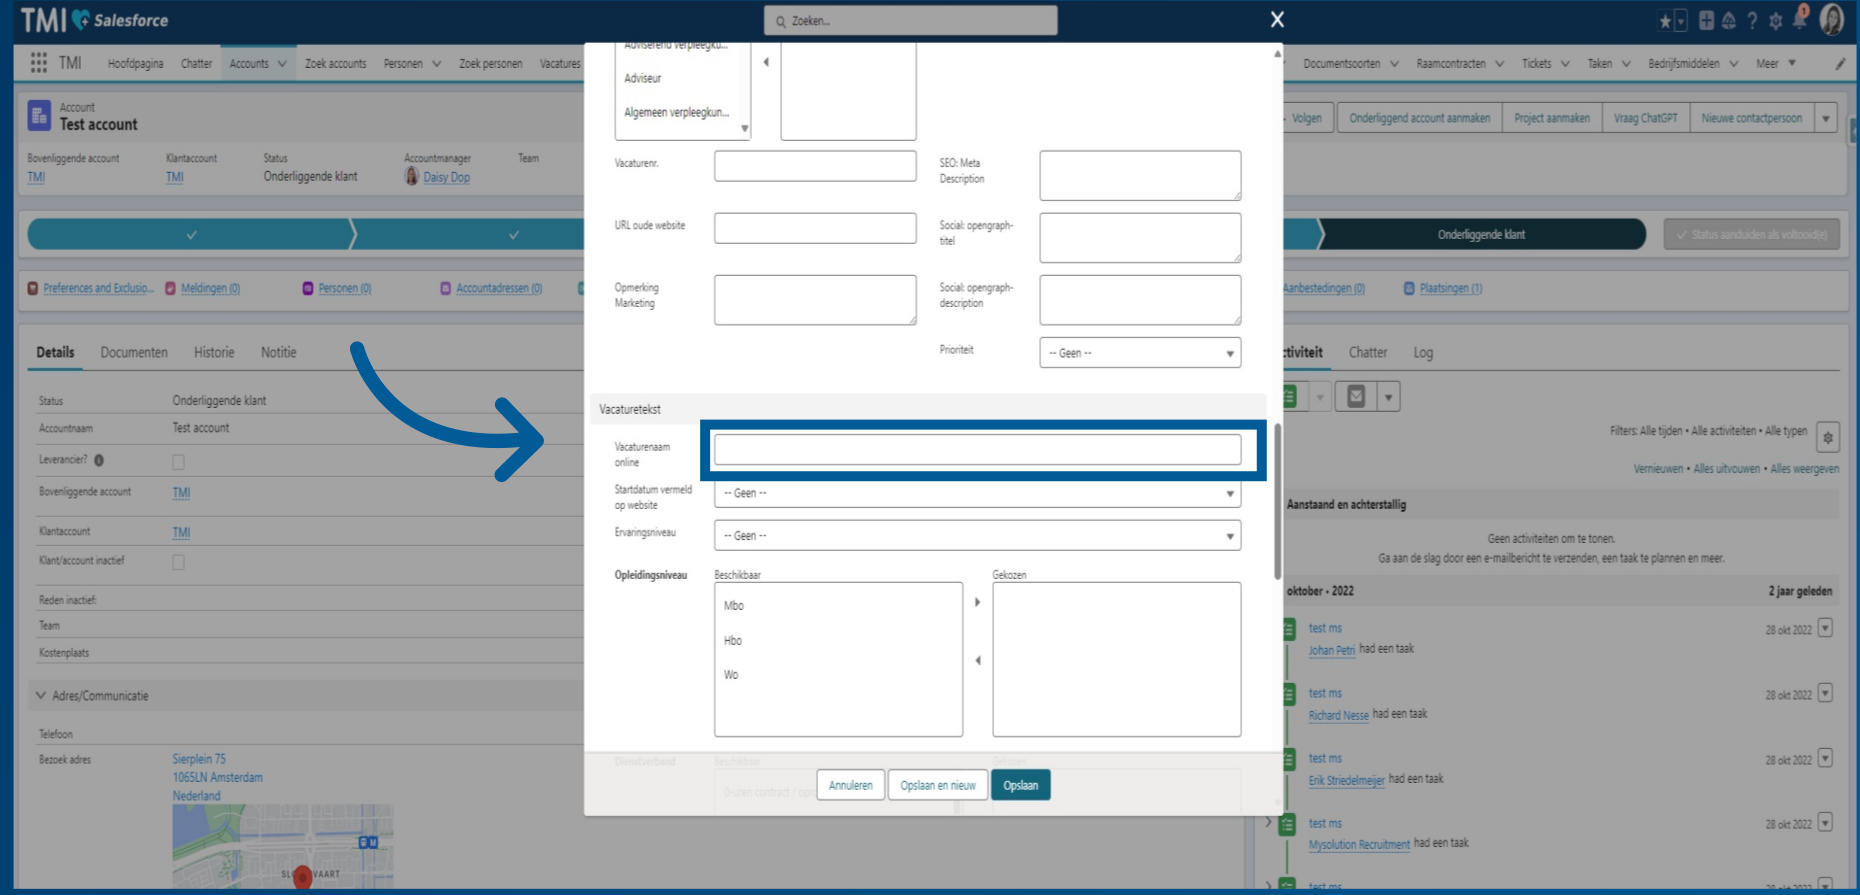Viewport: 1860px width, 895px height.
Task: Click the Plaatsingen related list icon
Action: [1409, 288]
